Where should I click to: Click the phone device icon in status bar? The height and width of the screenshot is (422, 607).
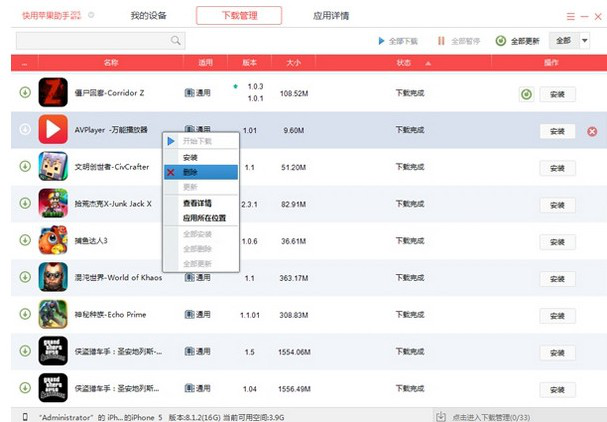[26, 417]
